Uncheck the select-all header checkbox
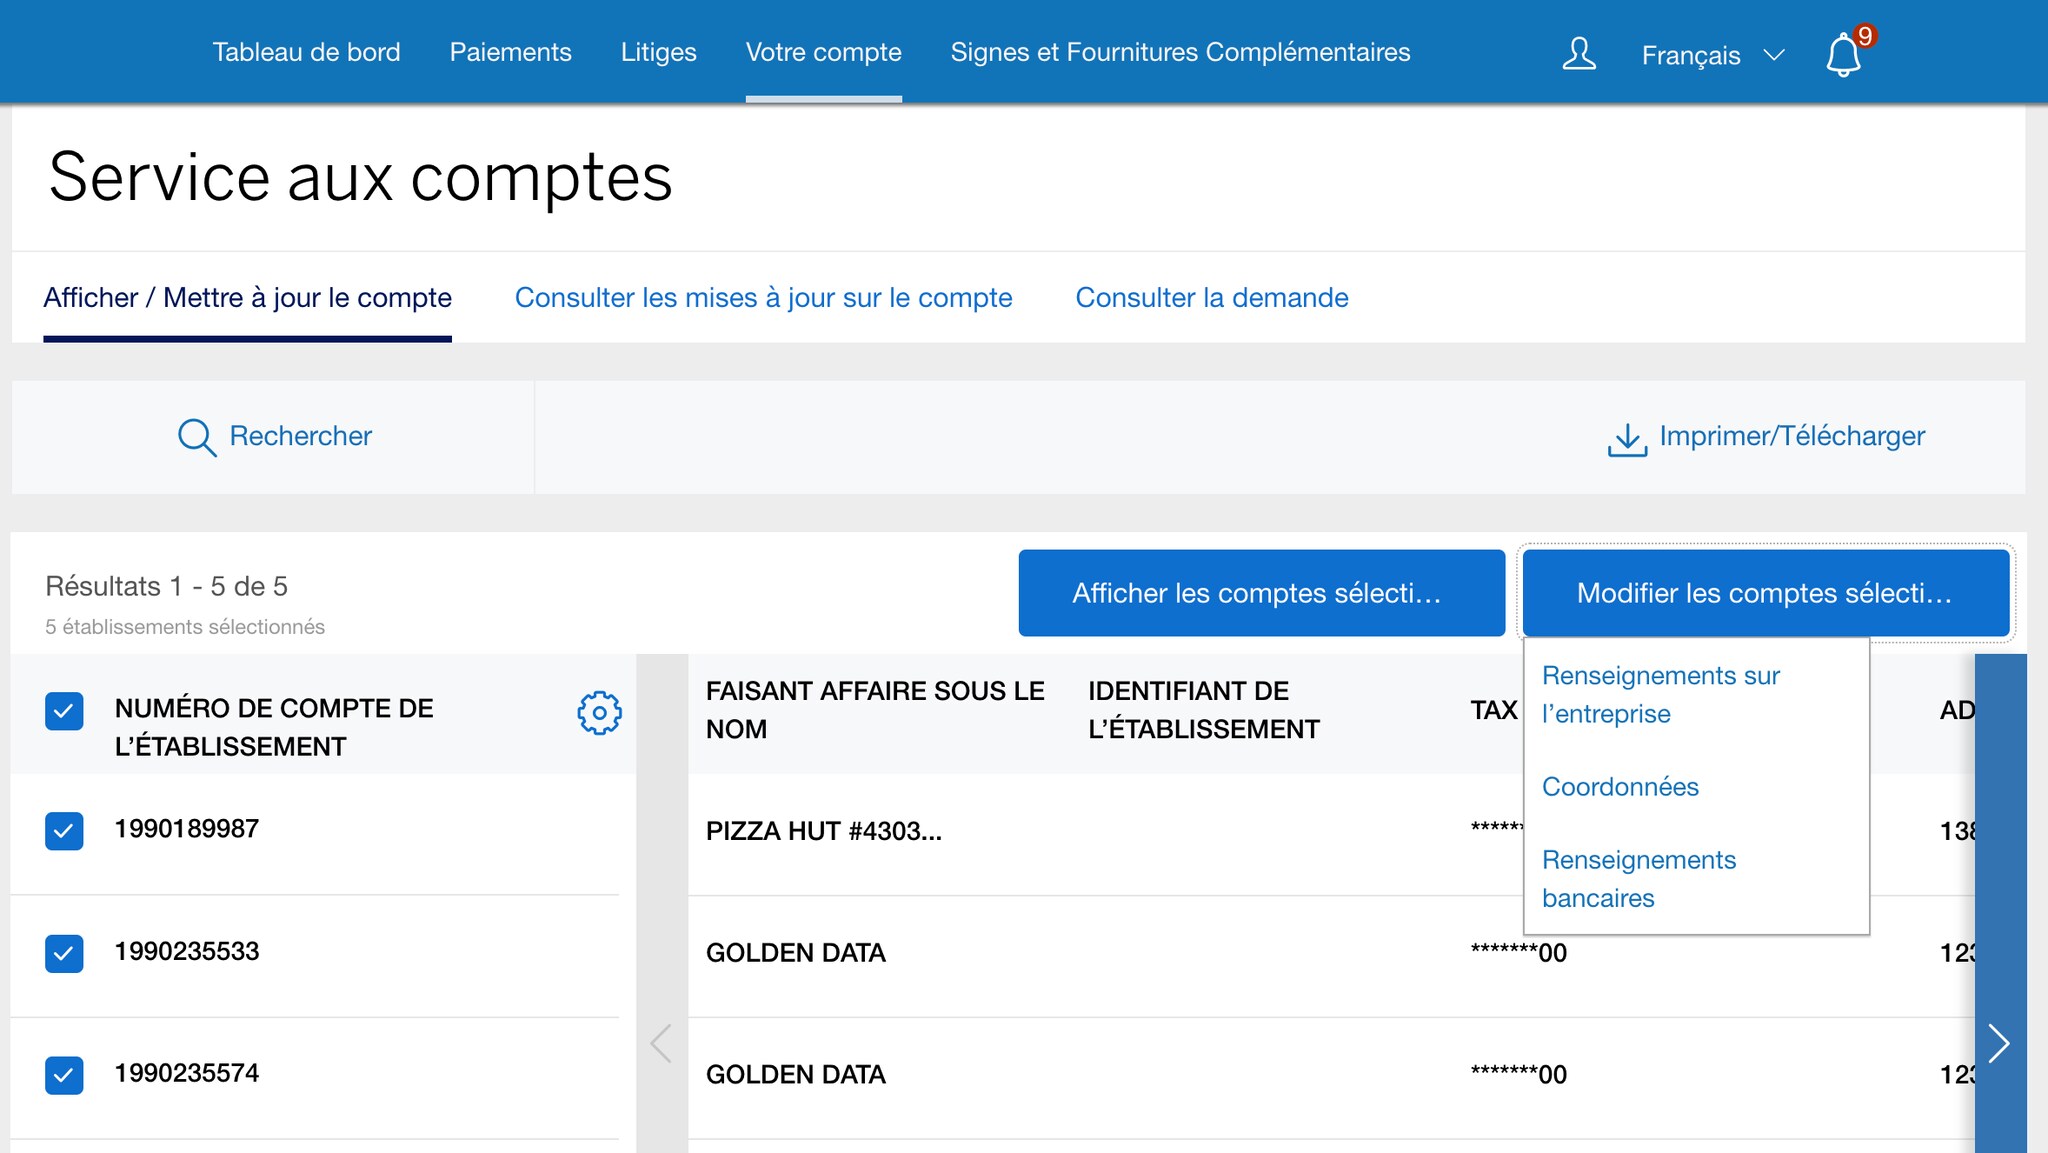 click(x=64, y=711)
